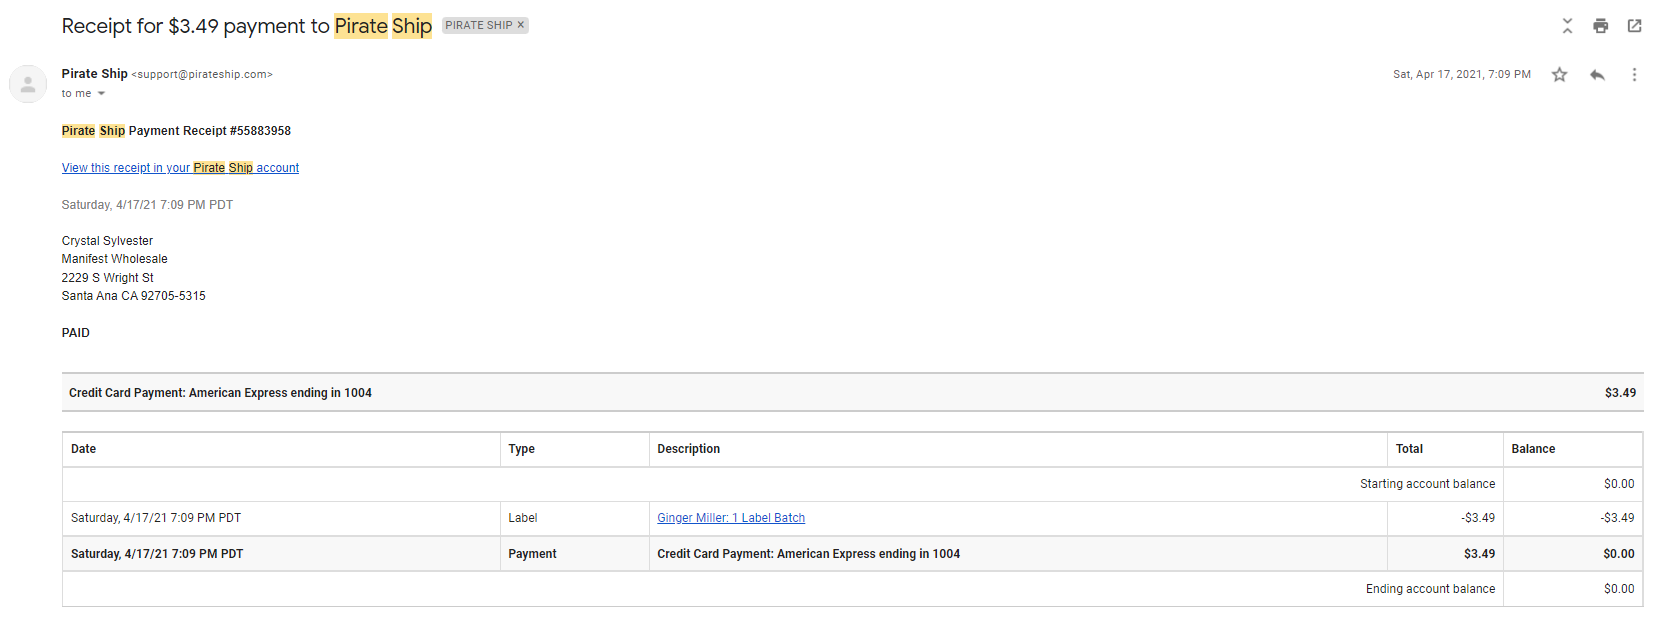Remove the PIRATE SHIP label with X
Image resolution: width=1662 pixels, height=625 pixels.
pos(520,25)
